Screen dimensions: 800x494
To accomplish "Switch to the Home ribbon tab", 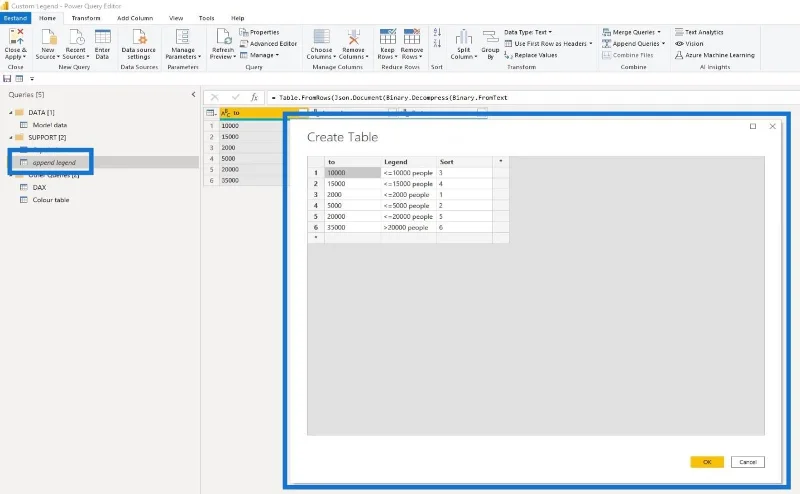I will [47, 18].
